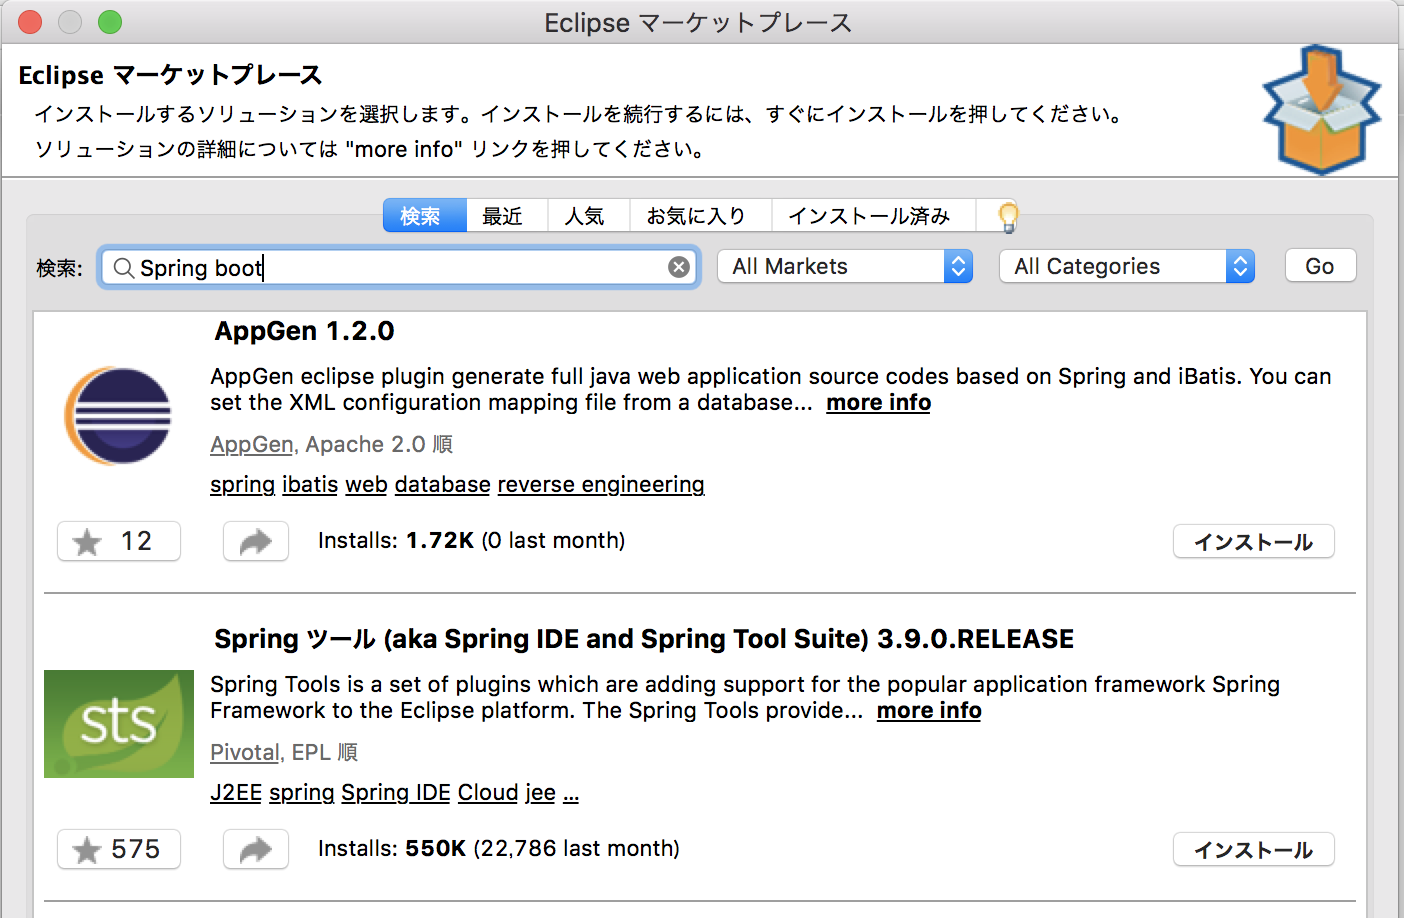Clear the search field text

point(679,267)
